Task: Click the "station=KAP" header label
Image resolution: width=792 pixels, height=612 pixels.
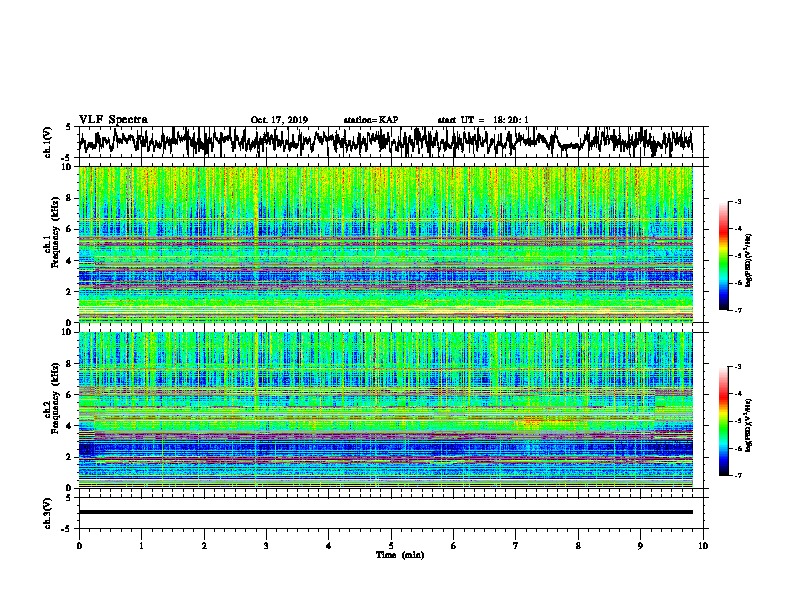Action: (371, 120)
